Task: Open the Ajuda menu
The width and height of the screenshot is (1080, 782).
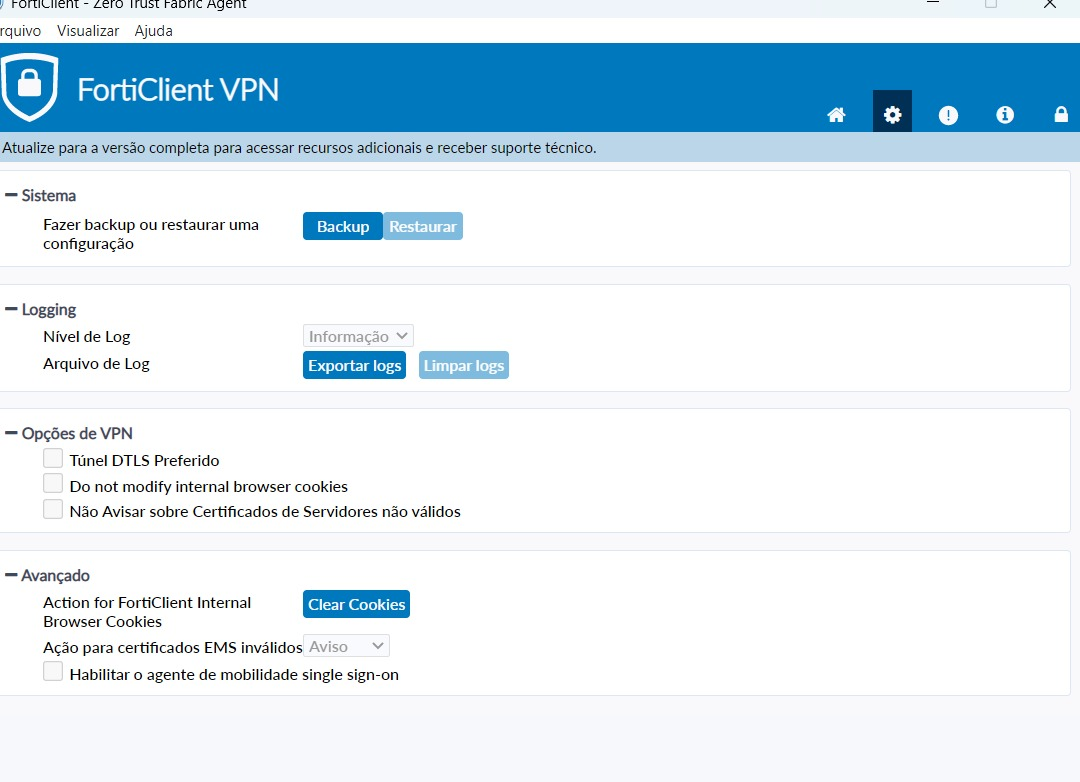Action: point(154,31)
